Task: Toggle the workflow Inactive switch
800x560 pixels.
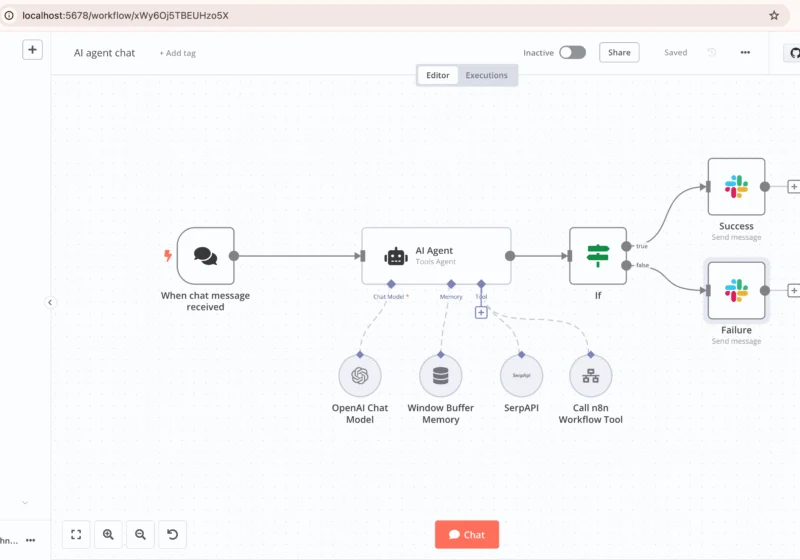Action: 572,52
